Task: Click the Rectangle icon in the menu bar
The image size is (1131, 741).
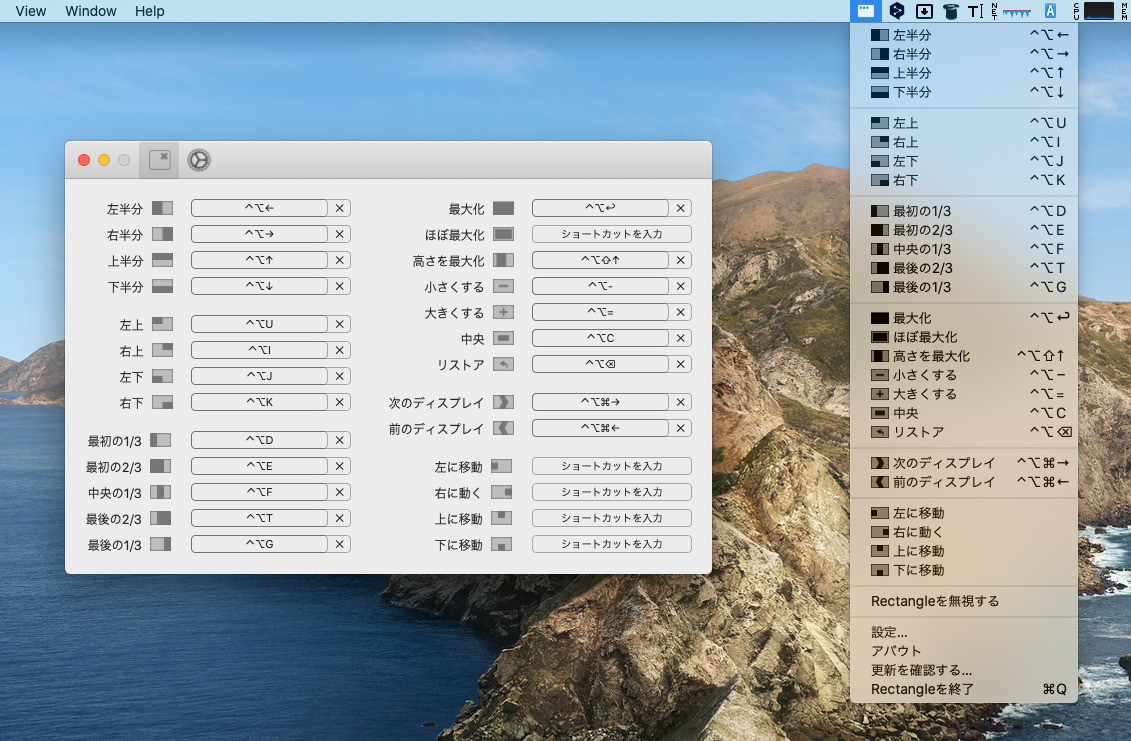Action: [x=866, y=11]
